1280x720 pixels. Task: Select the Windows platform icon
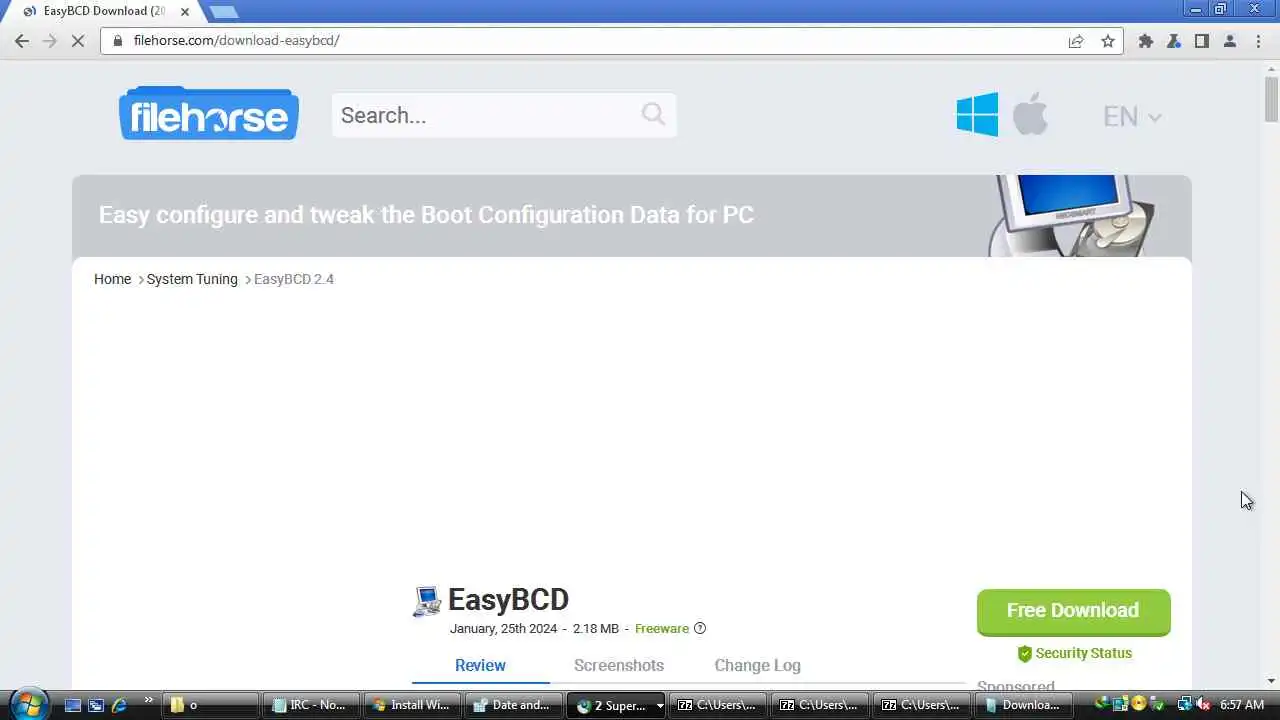[x=977, y=115]
